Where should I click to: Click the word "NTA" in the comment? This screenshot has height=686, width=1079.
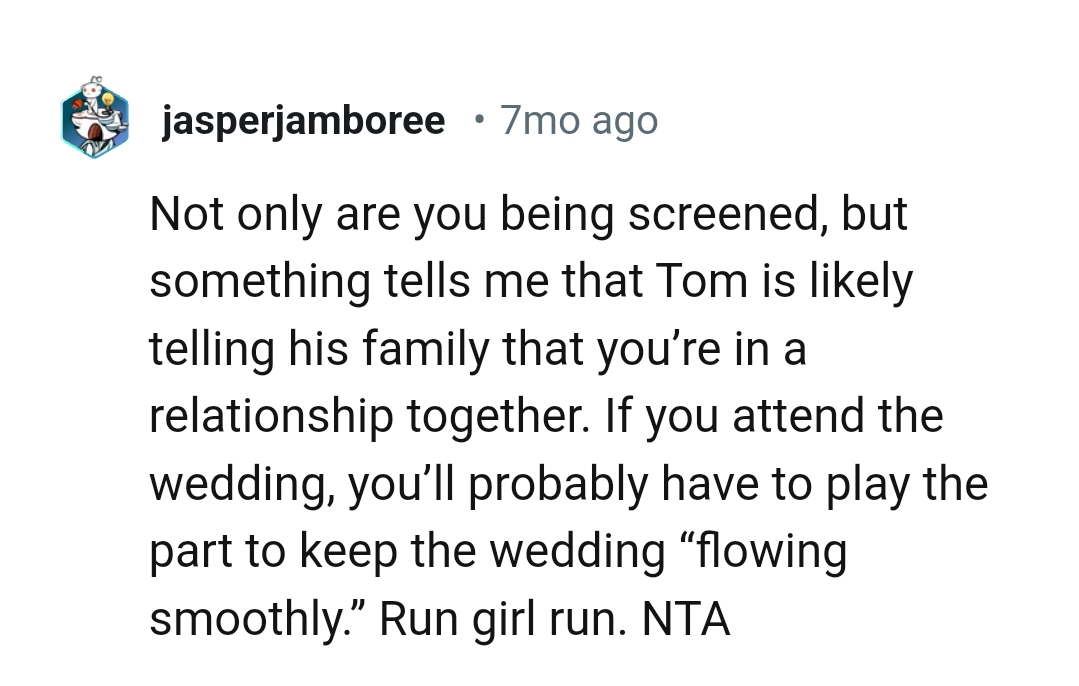(x=686, y=620)
